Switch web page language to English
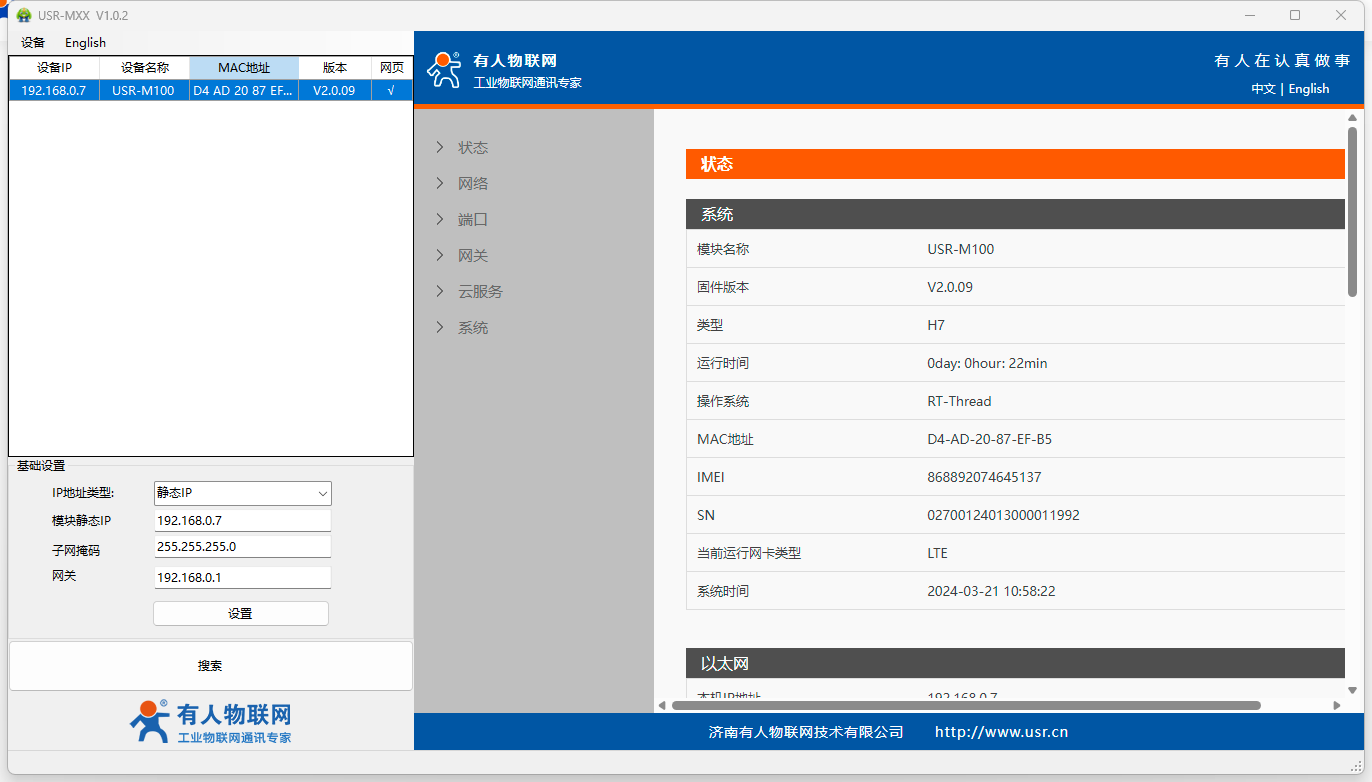Image resolution: width=1372 pixels, height=782 pixels. 1308,89
